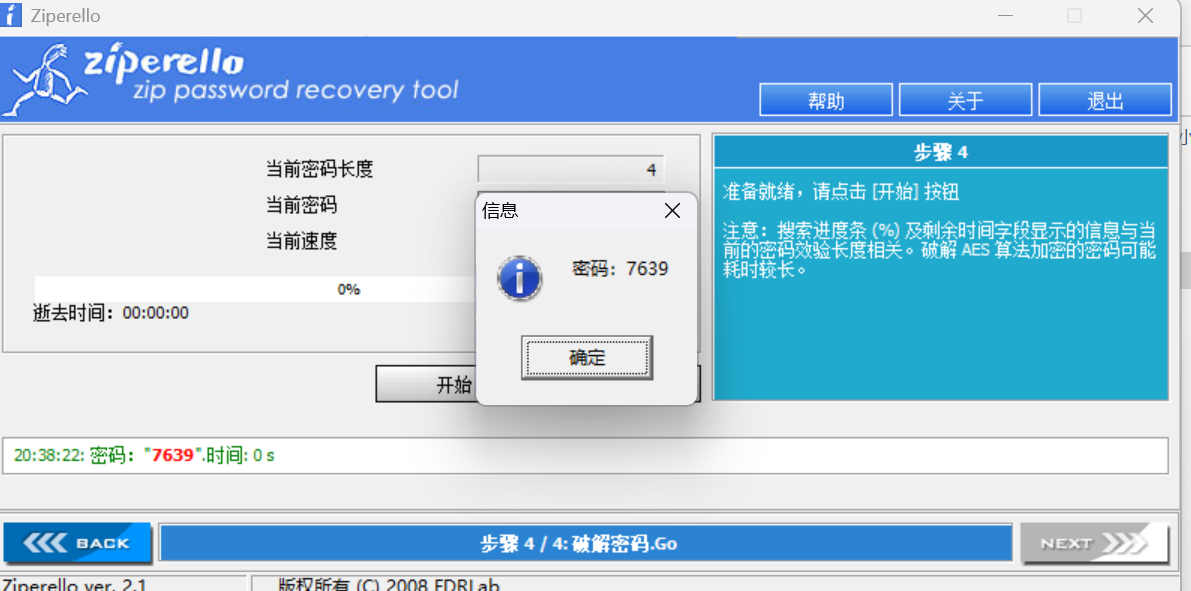Click the Ziperello title bar app icon
This screenshot has width=1191, height=591.
tap(12, 14)
